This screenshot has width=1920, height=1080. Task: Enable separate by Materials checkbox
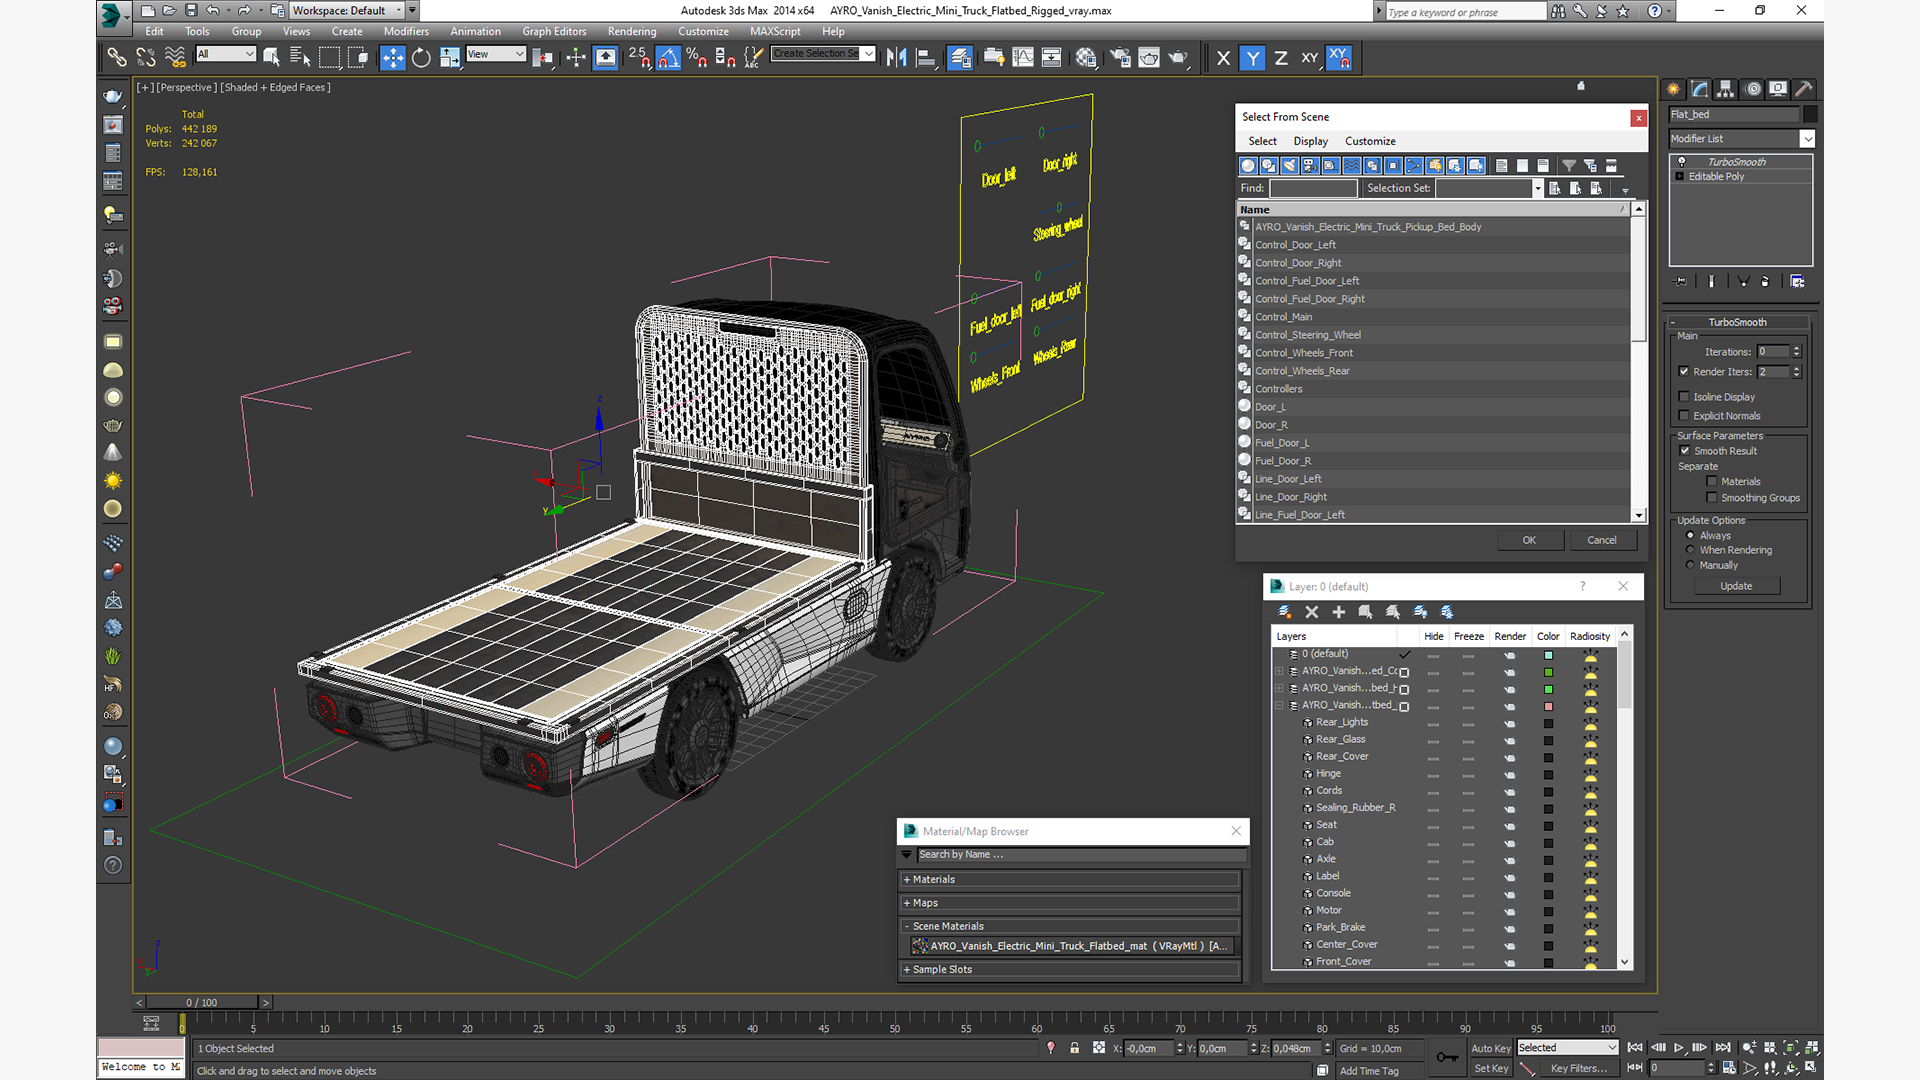pyautogui.click(x=1712, y=482)
